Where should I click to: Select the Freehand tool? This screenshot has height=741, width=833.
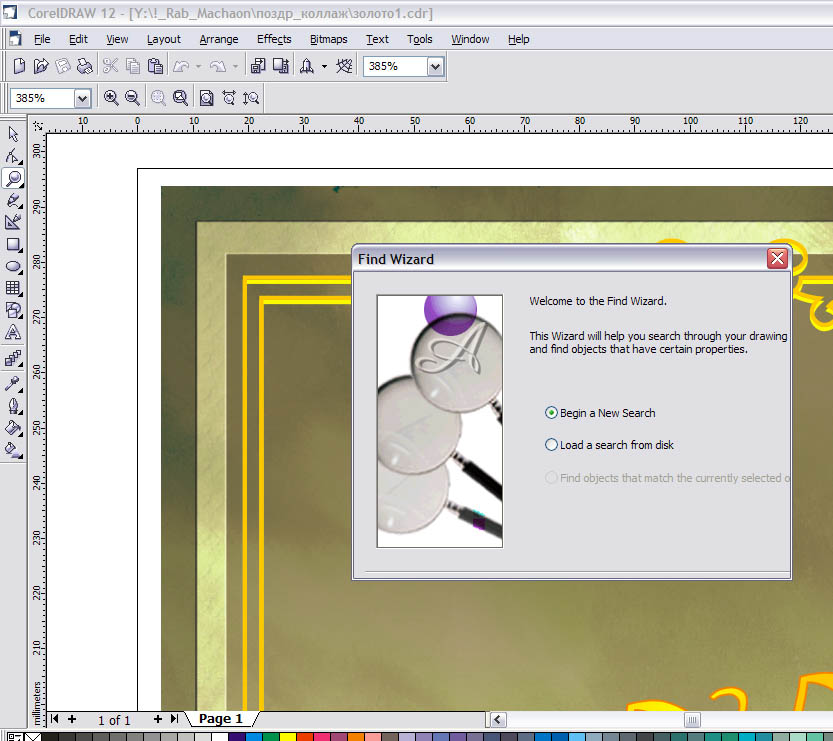click(x=13, y=200)
